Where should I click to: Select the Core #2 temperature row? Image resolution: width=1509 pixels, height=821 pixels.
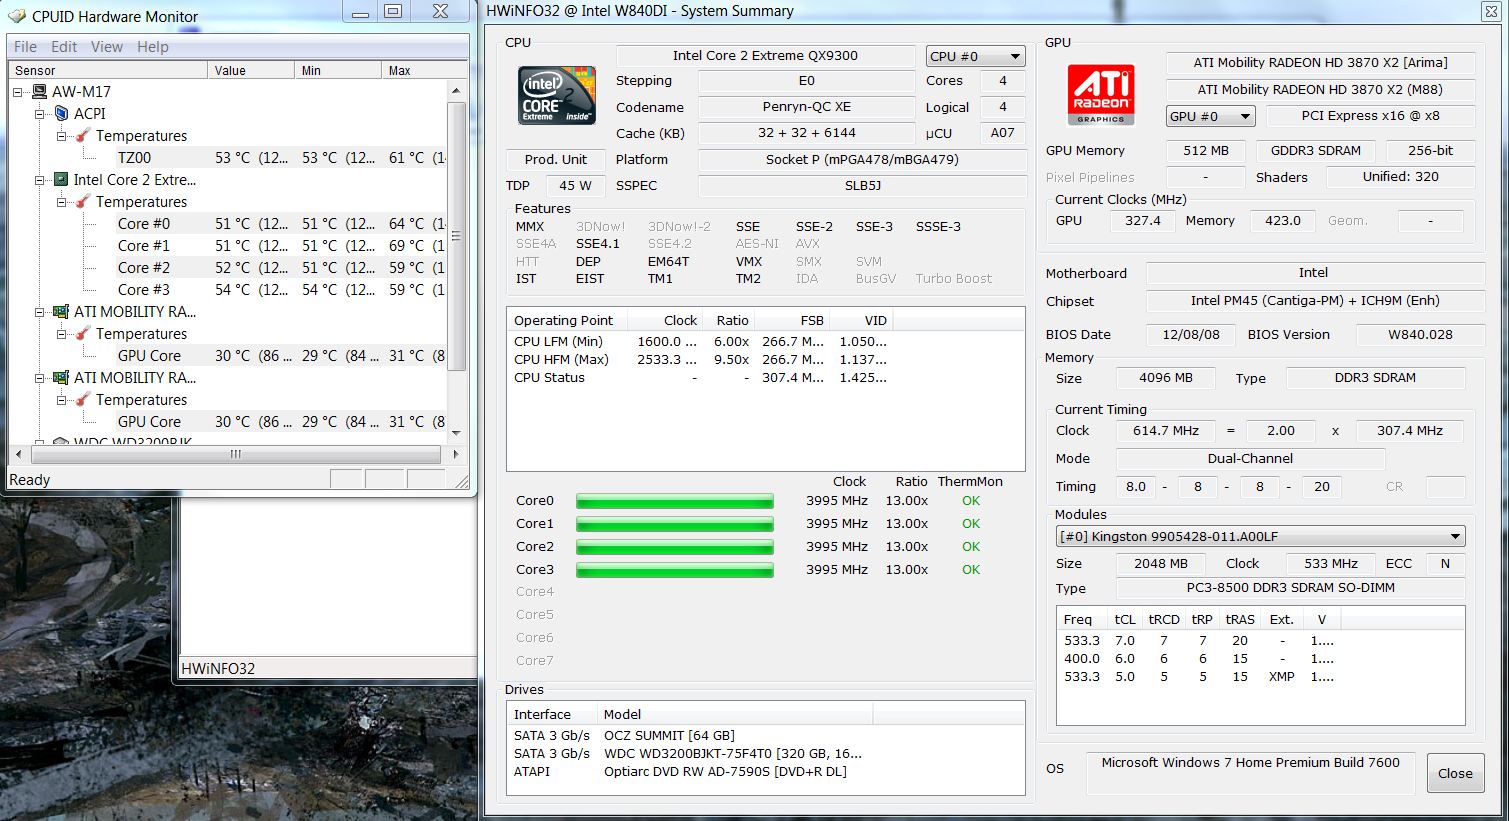pyautogui.click(x=279, y=268)
